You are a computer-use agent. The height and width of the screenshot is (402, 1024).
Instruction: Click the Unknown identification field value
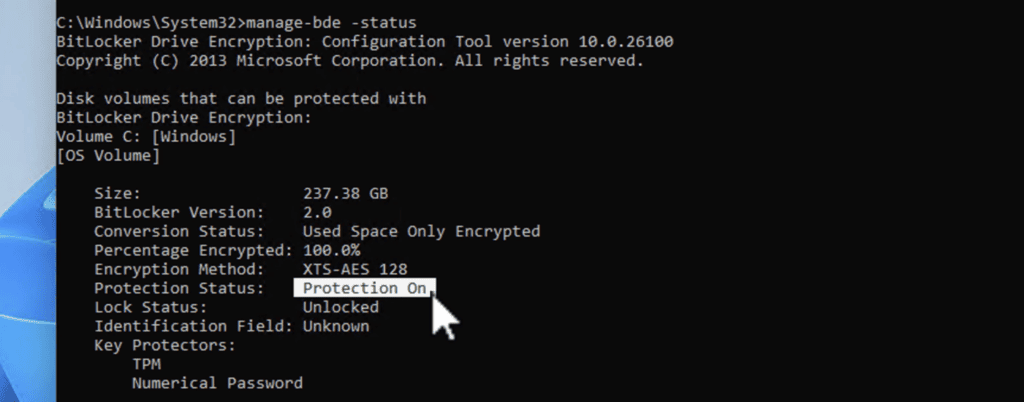(x=336, y=326)
